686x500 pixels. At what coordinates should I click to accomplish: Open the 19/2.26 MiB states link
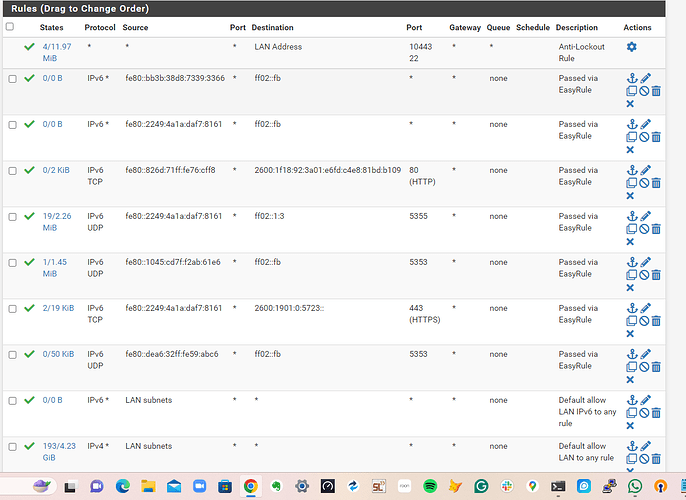coord(57,222)
